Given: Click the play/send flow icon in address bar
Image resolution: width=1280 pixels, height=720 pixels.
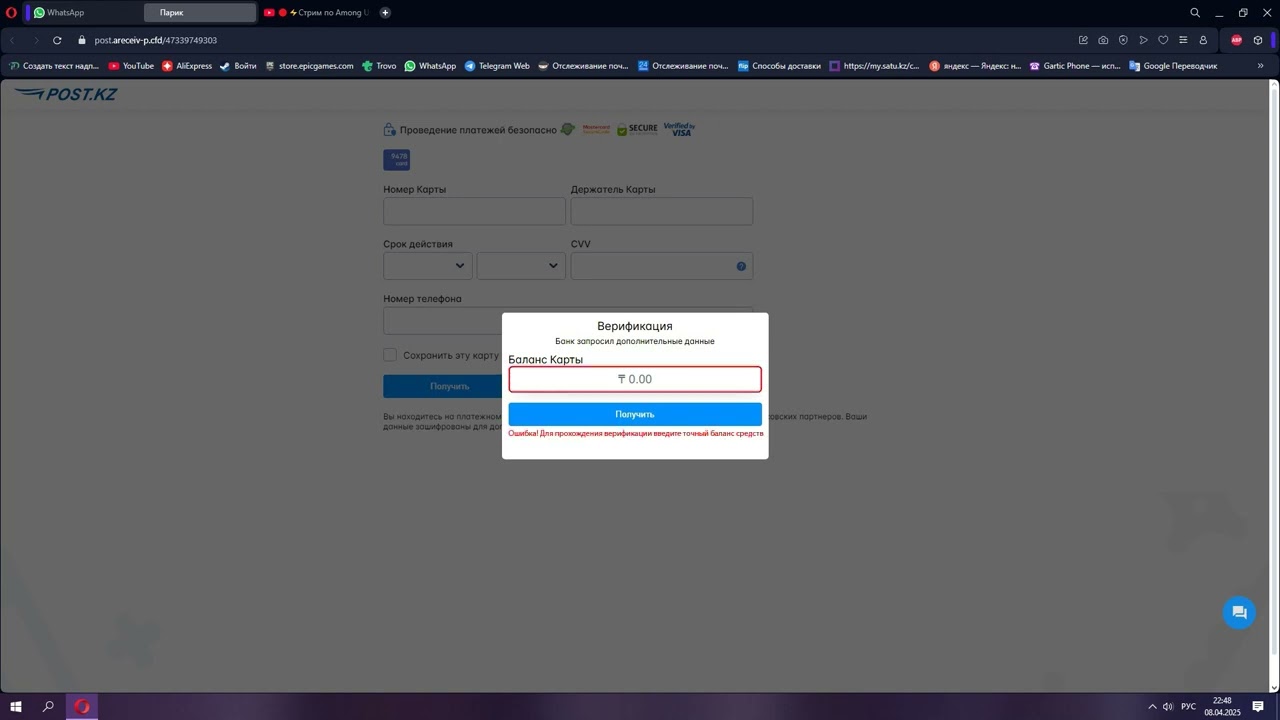Looking at the screenshot, I should pos(1143,40).
